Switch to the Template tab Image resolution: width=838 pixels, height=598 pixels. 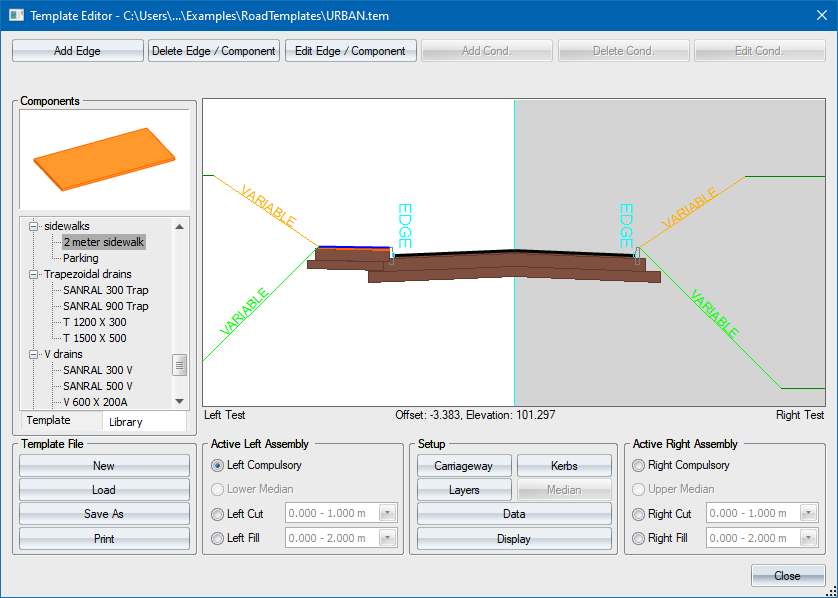49,421
